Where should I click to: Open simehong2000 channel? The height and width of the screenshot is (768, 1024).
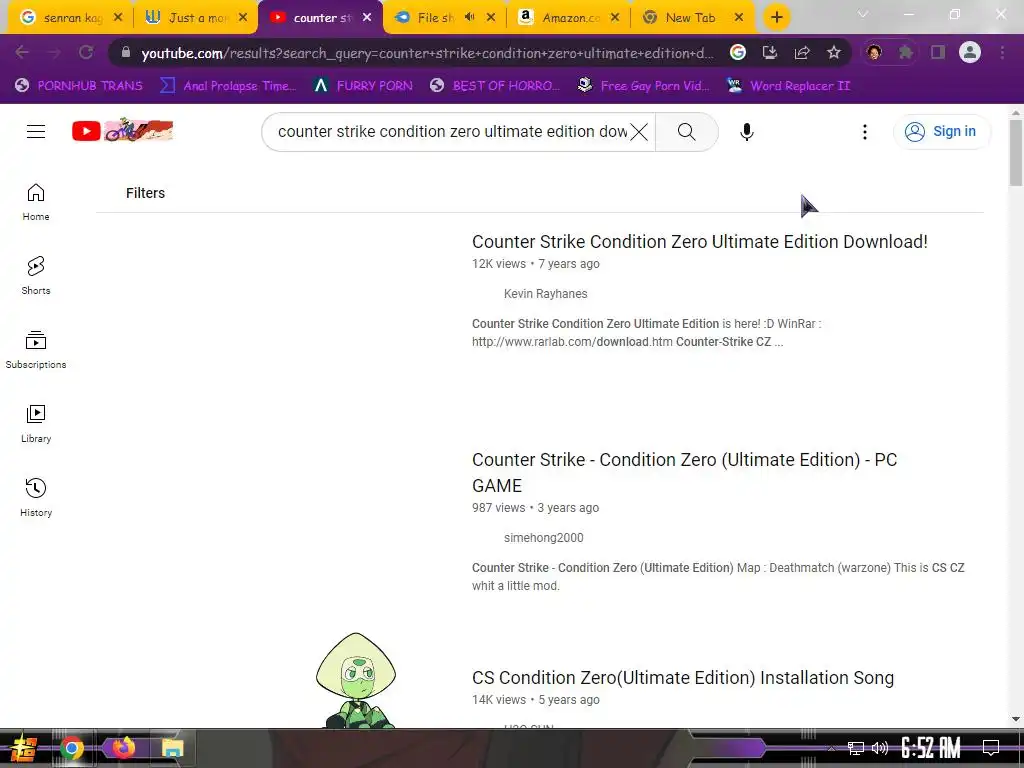(x=543, y=538)
